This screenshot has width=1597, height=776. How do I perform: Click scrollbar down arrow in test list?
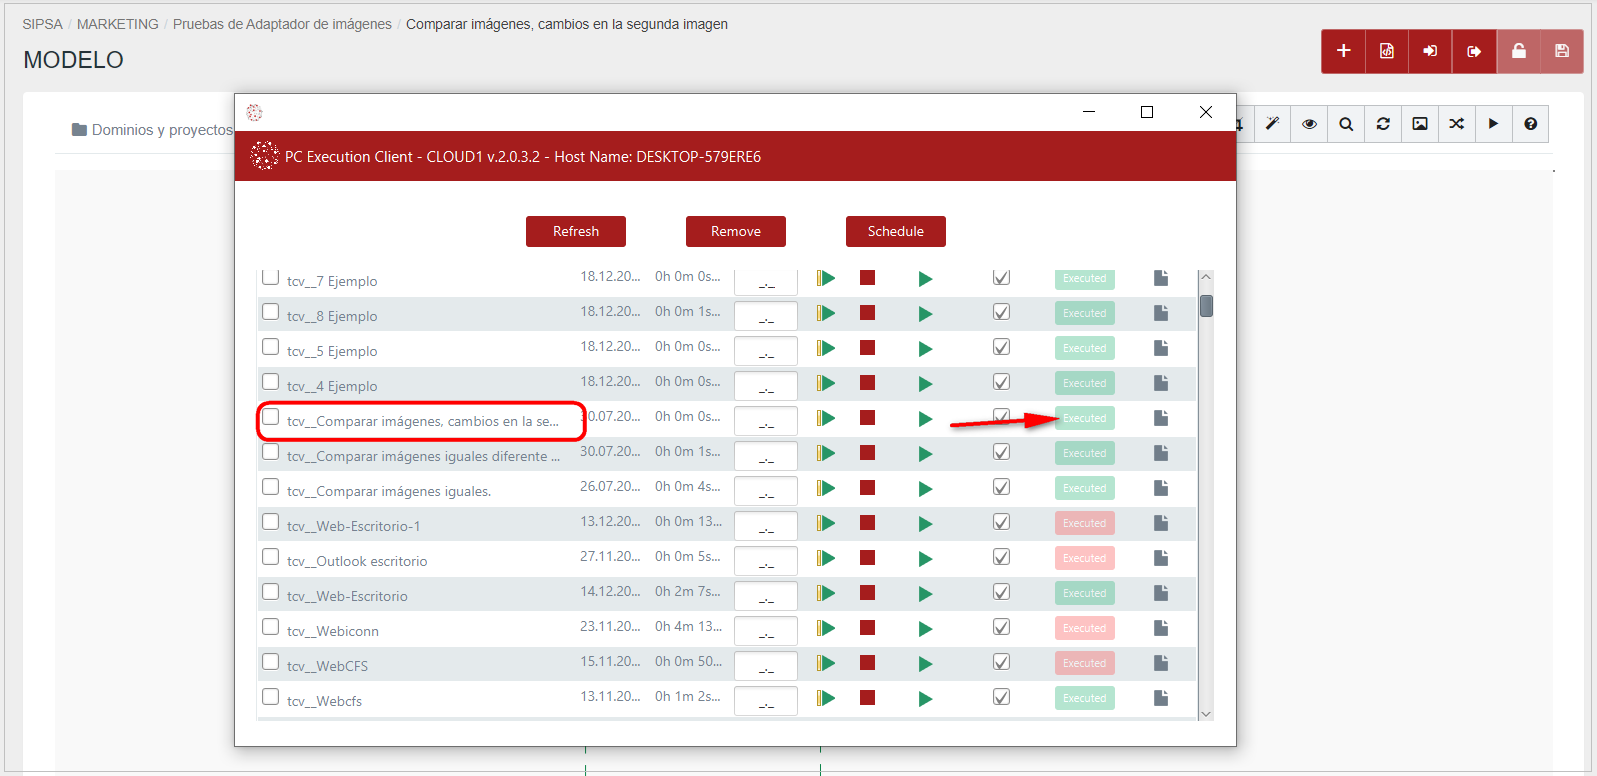coord(1206,713)
